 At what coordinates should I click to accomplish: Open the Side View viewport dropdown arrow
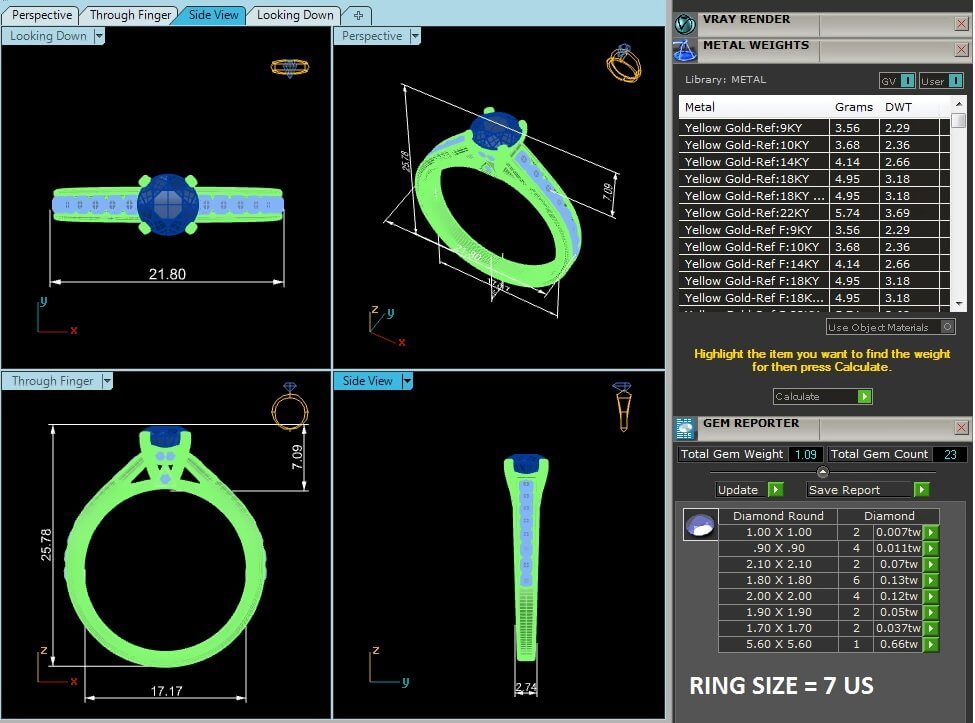click(407, 380)
